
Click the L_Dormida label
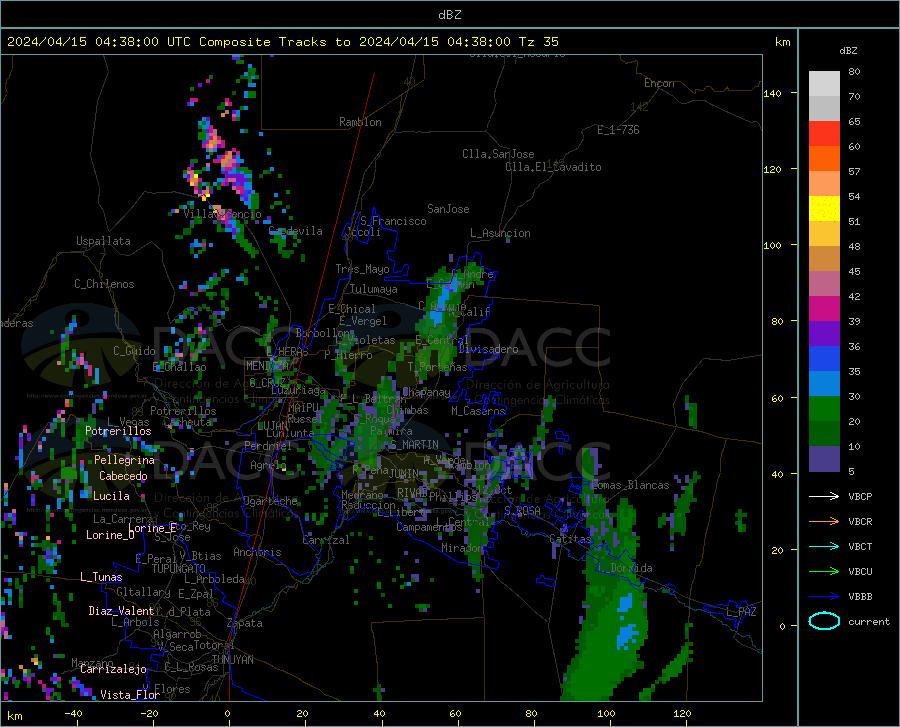[x=625, y=567]
